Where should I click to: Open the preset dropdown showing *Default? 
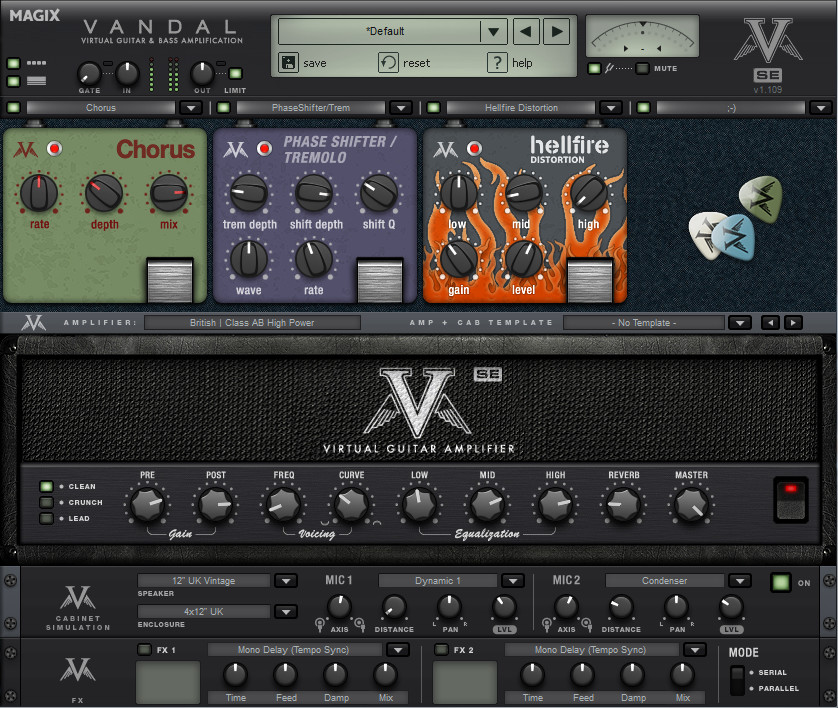[x=494, y=32]
